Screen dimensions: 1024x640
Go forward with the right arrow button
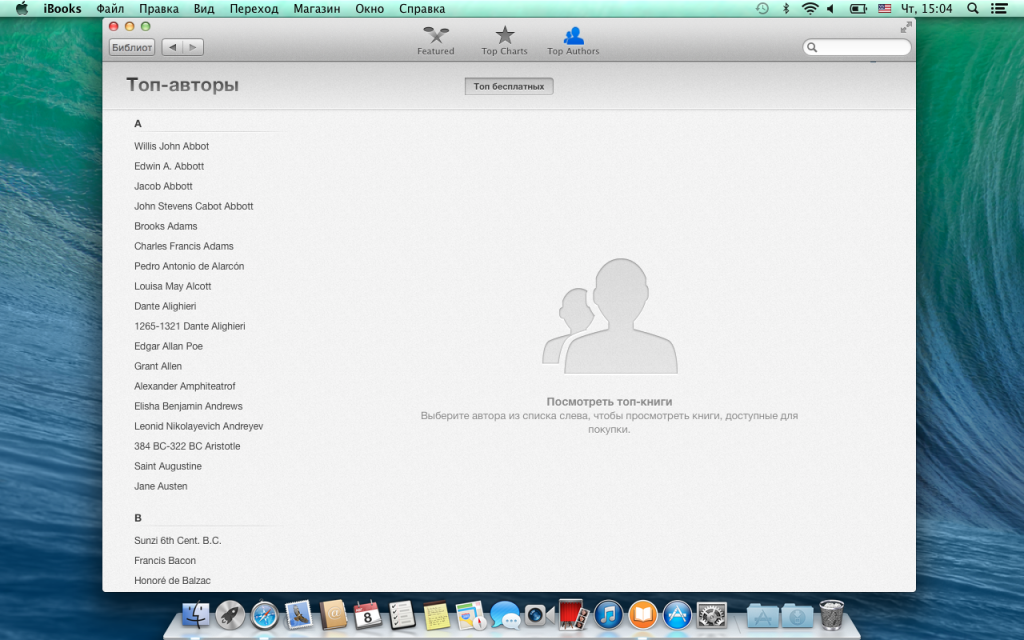(x=193, y=47)
